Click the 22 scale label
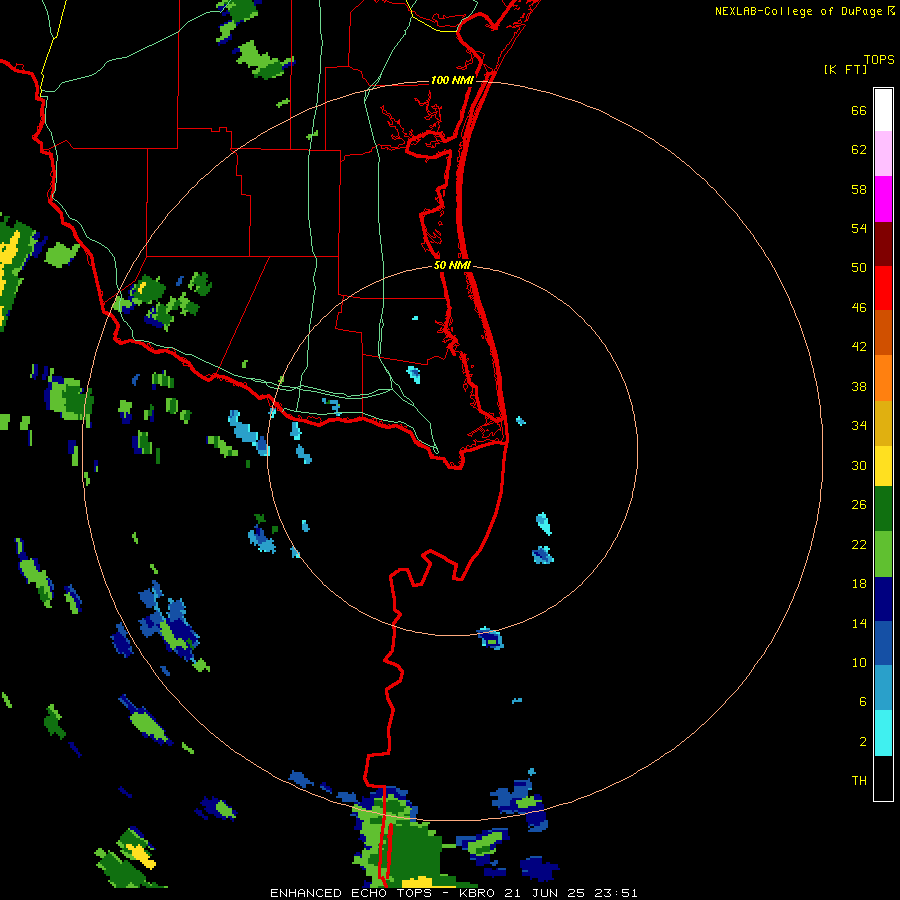Screen dimensions: 900x900 (x=859, y=545)
